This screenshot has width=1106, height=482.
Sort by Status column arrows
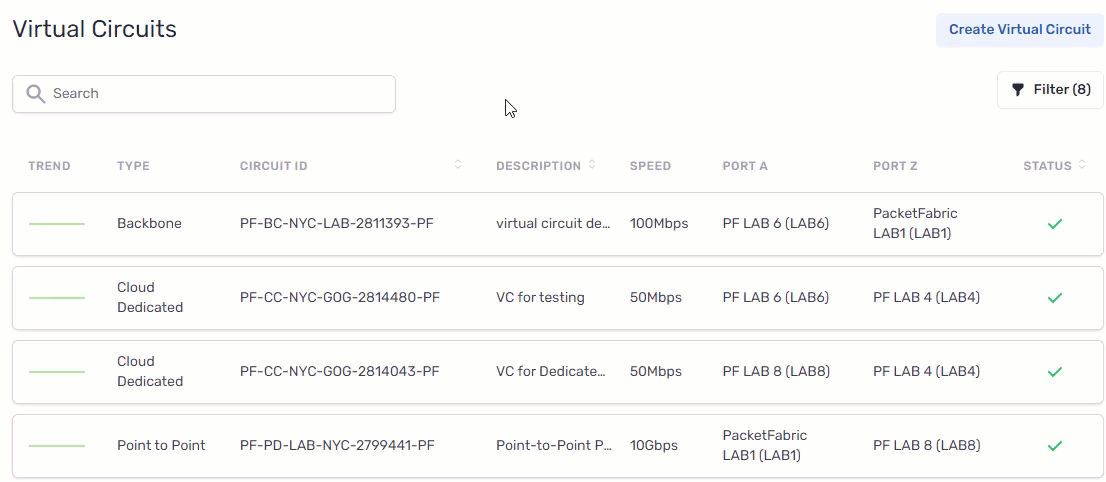click(x=1083, y=165)
